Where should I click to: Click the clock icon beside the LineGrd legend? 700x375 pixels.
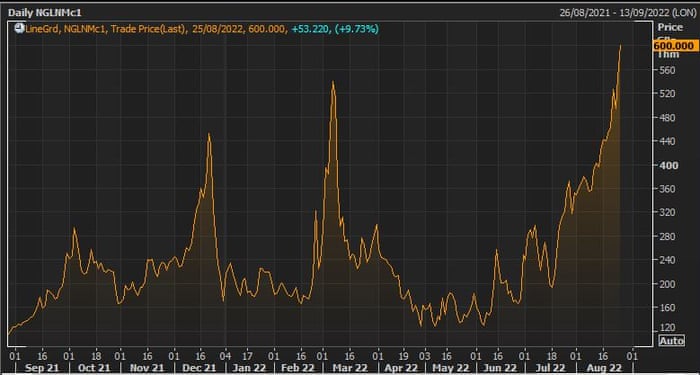coord(19,29)
